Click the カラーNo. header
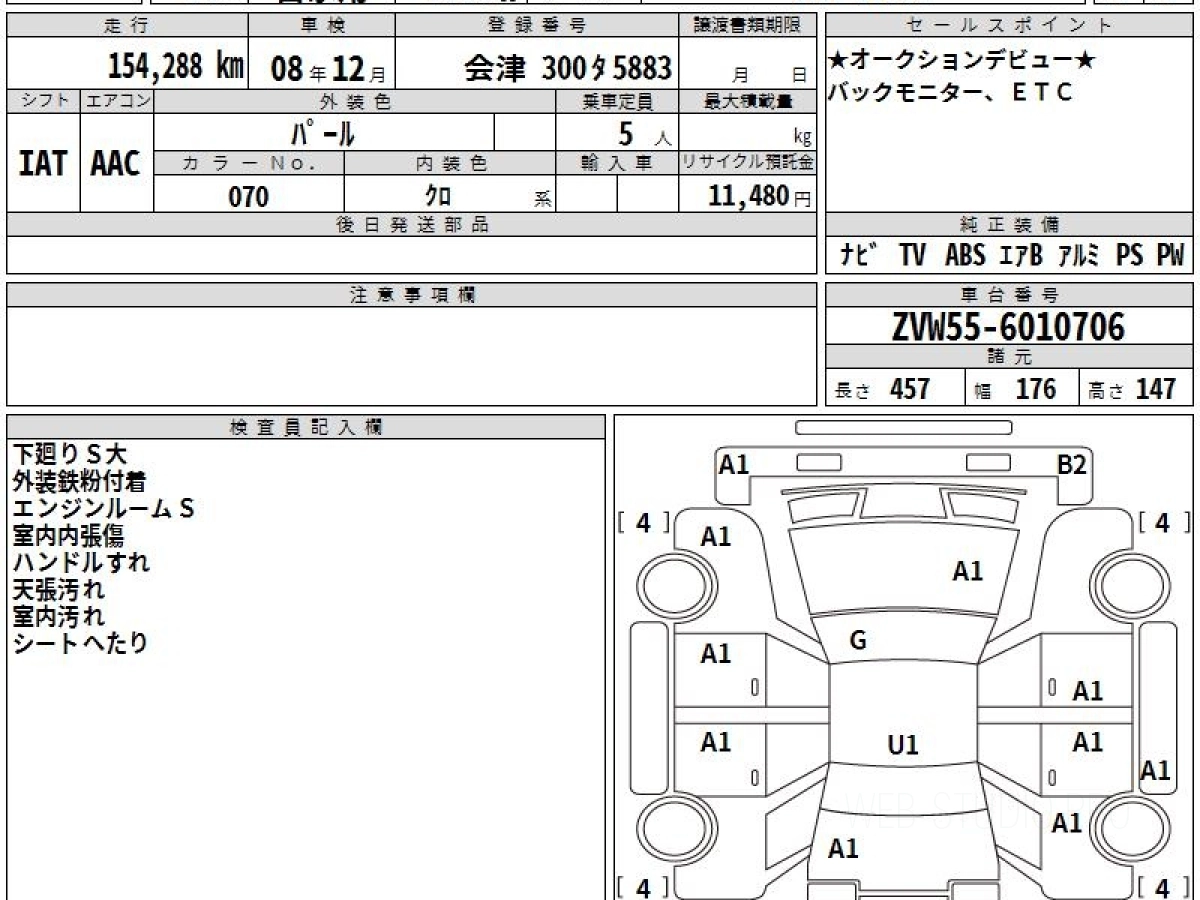Image resolution: width=1200 pixels, height=900 pixels. (249, 165)
